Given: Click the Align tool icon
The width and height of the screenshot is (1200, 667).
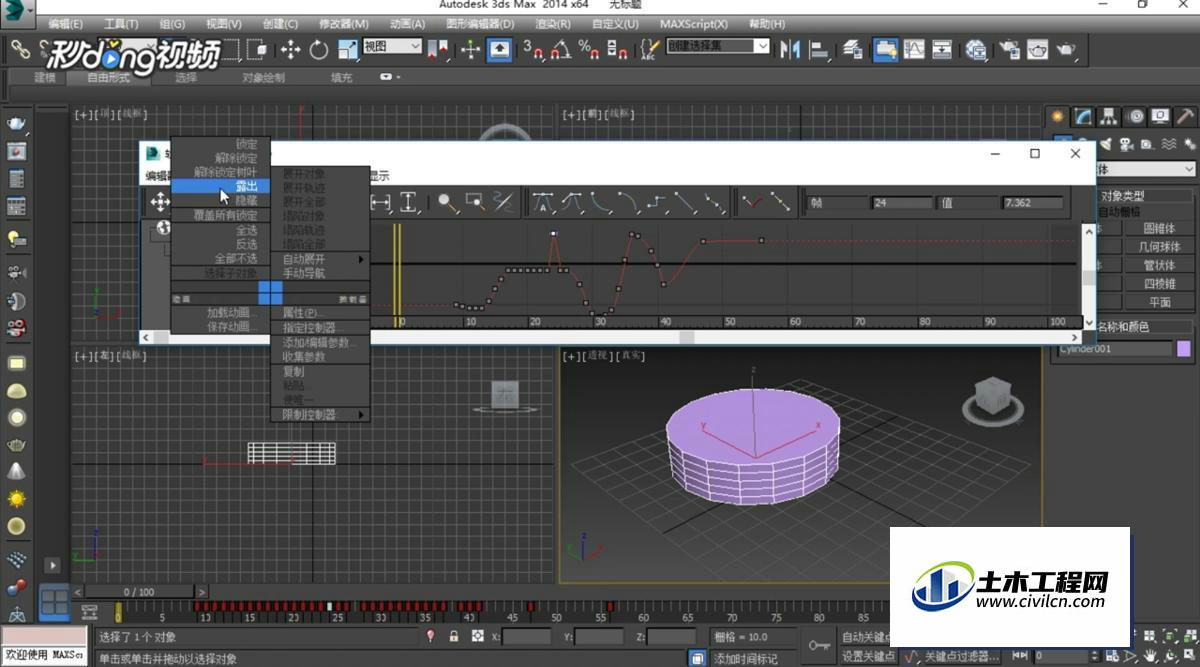Looking at the screenshot, I should coord(820,48).
